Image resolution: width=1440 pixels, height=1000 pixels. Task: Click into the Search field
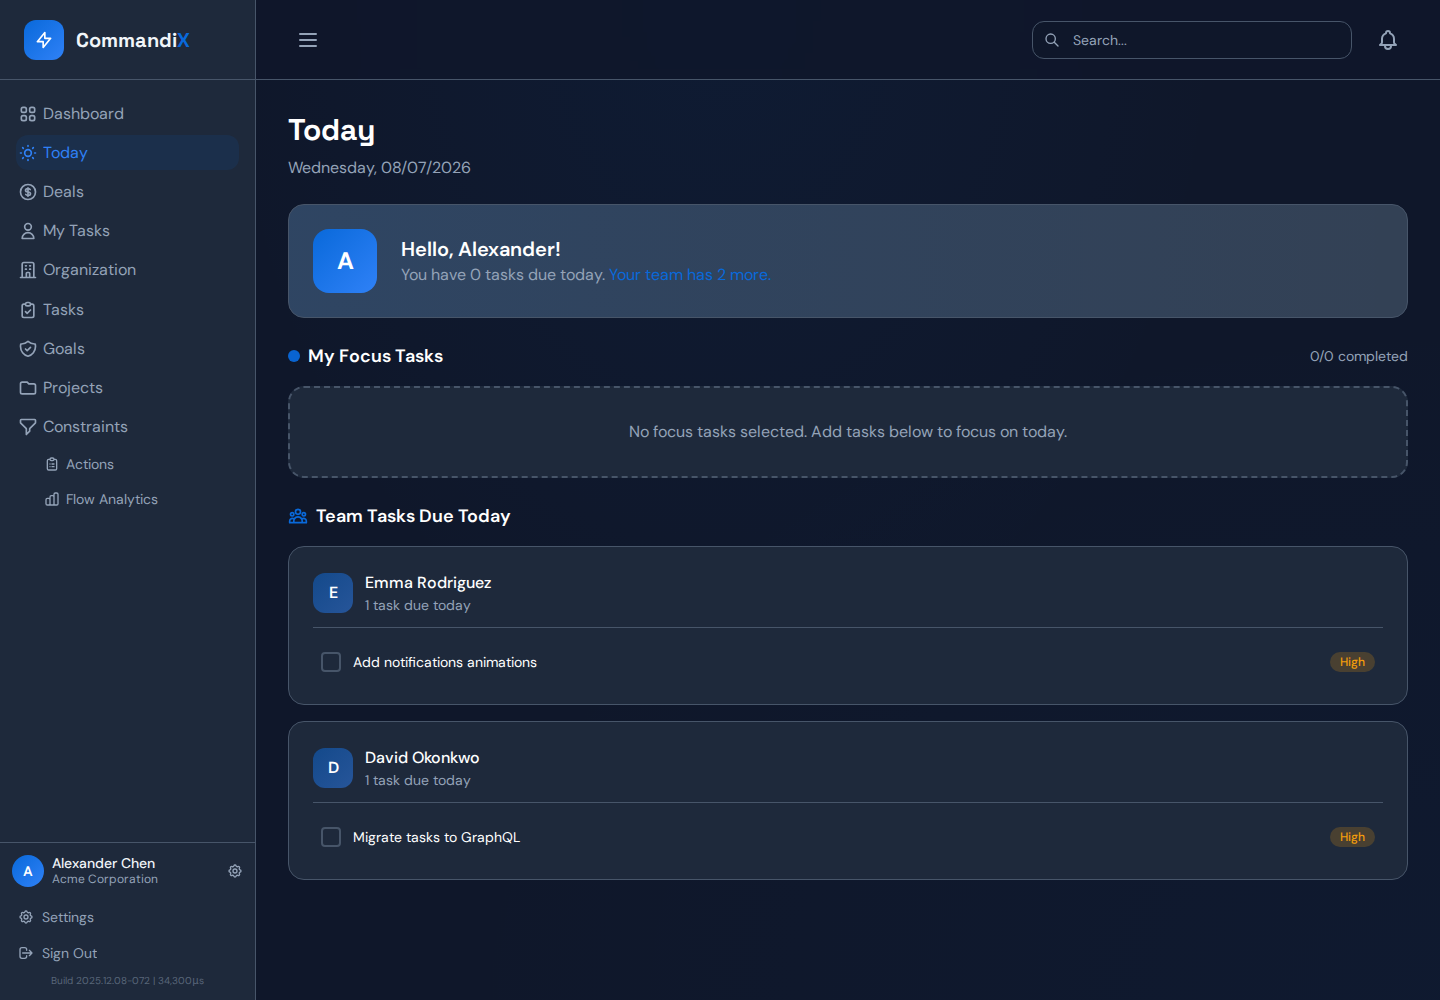pyautogui.click(x=1192, y=40)
